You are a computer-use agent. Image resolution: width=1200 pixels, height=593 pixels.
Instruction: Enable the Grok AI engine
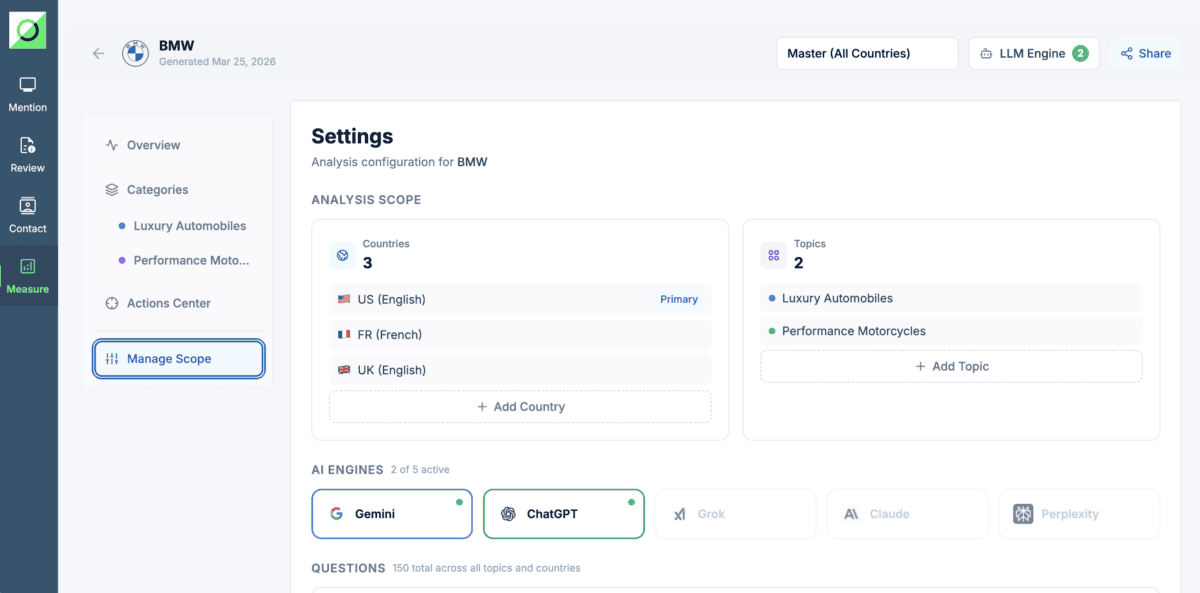tap(736, 514)
